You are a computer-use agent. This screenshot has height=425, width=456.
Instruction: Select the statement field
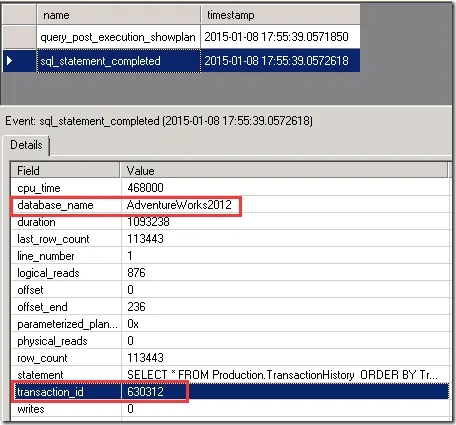[x=40, y=375]
